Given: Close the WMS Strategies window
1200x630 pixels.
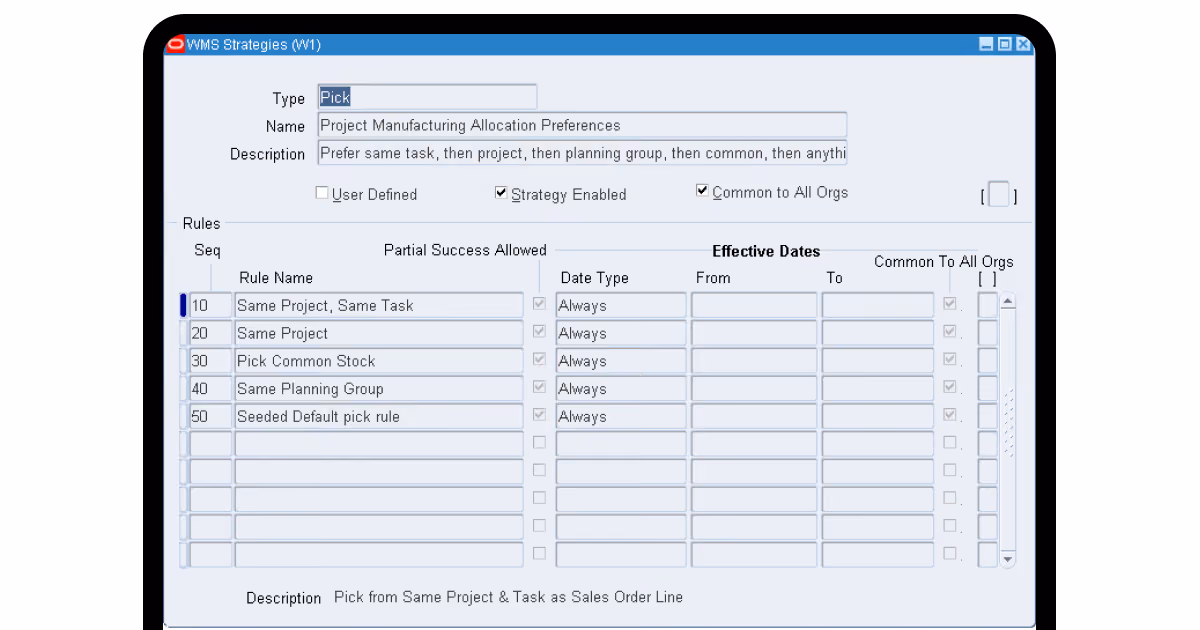Looking at the screenshot, I should pos(1022,44).
